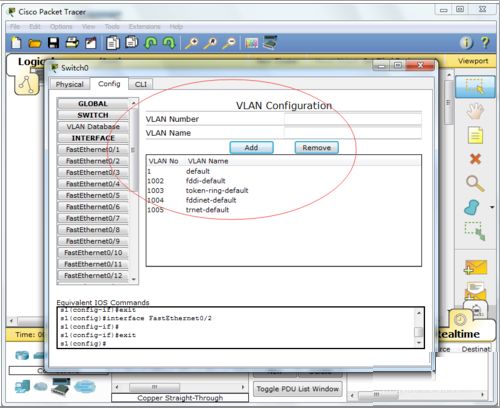
Task: Switch to the Physical tab
Action: [70, 84]
